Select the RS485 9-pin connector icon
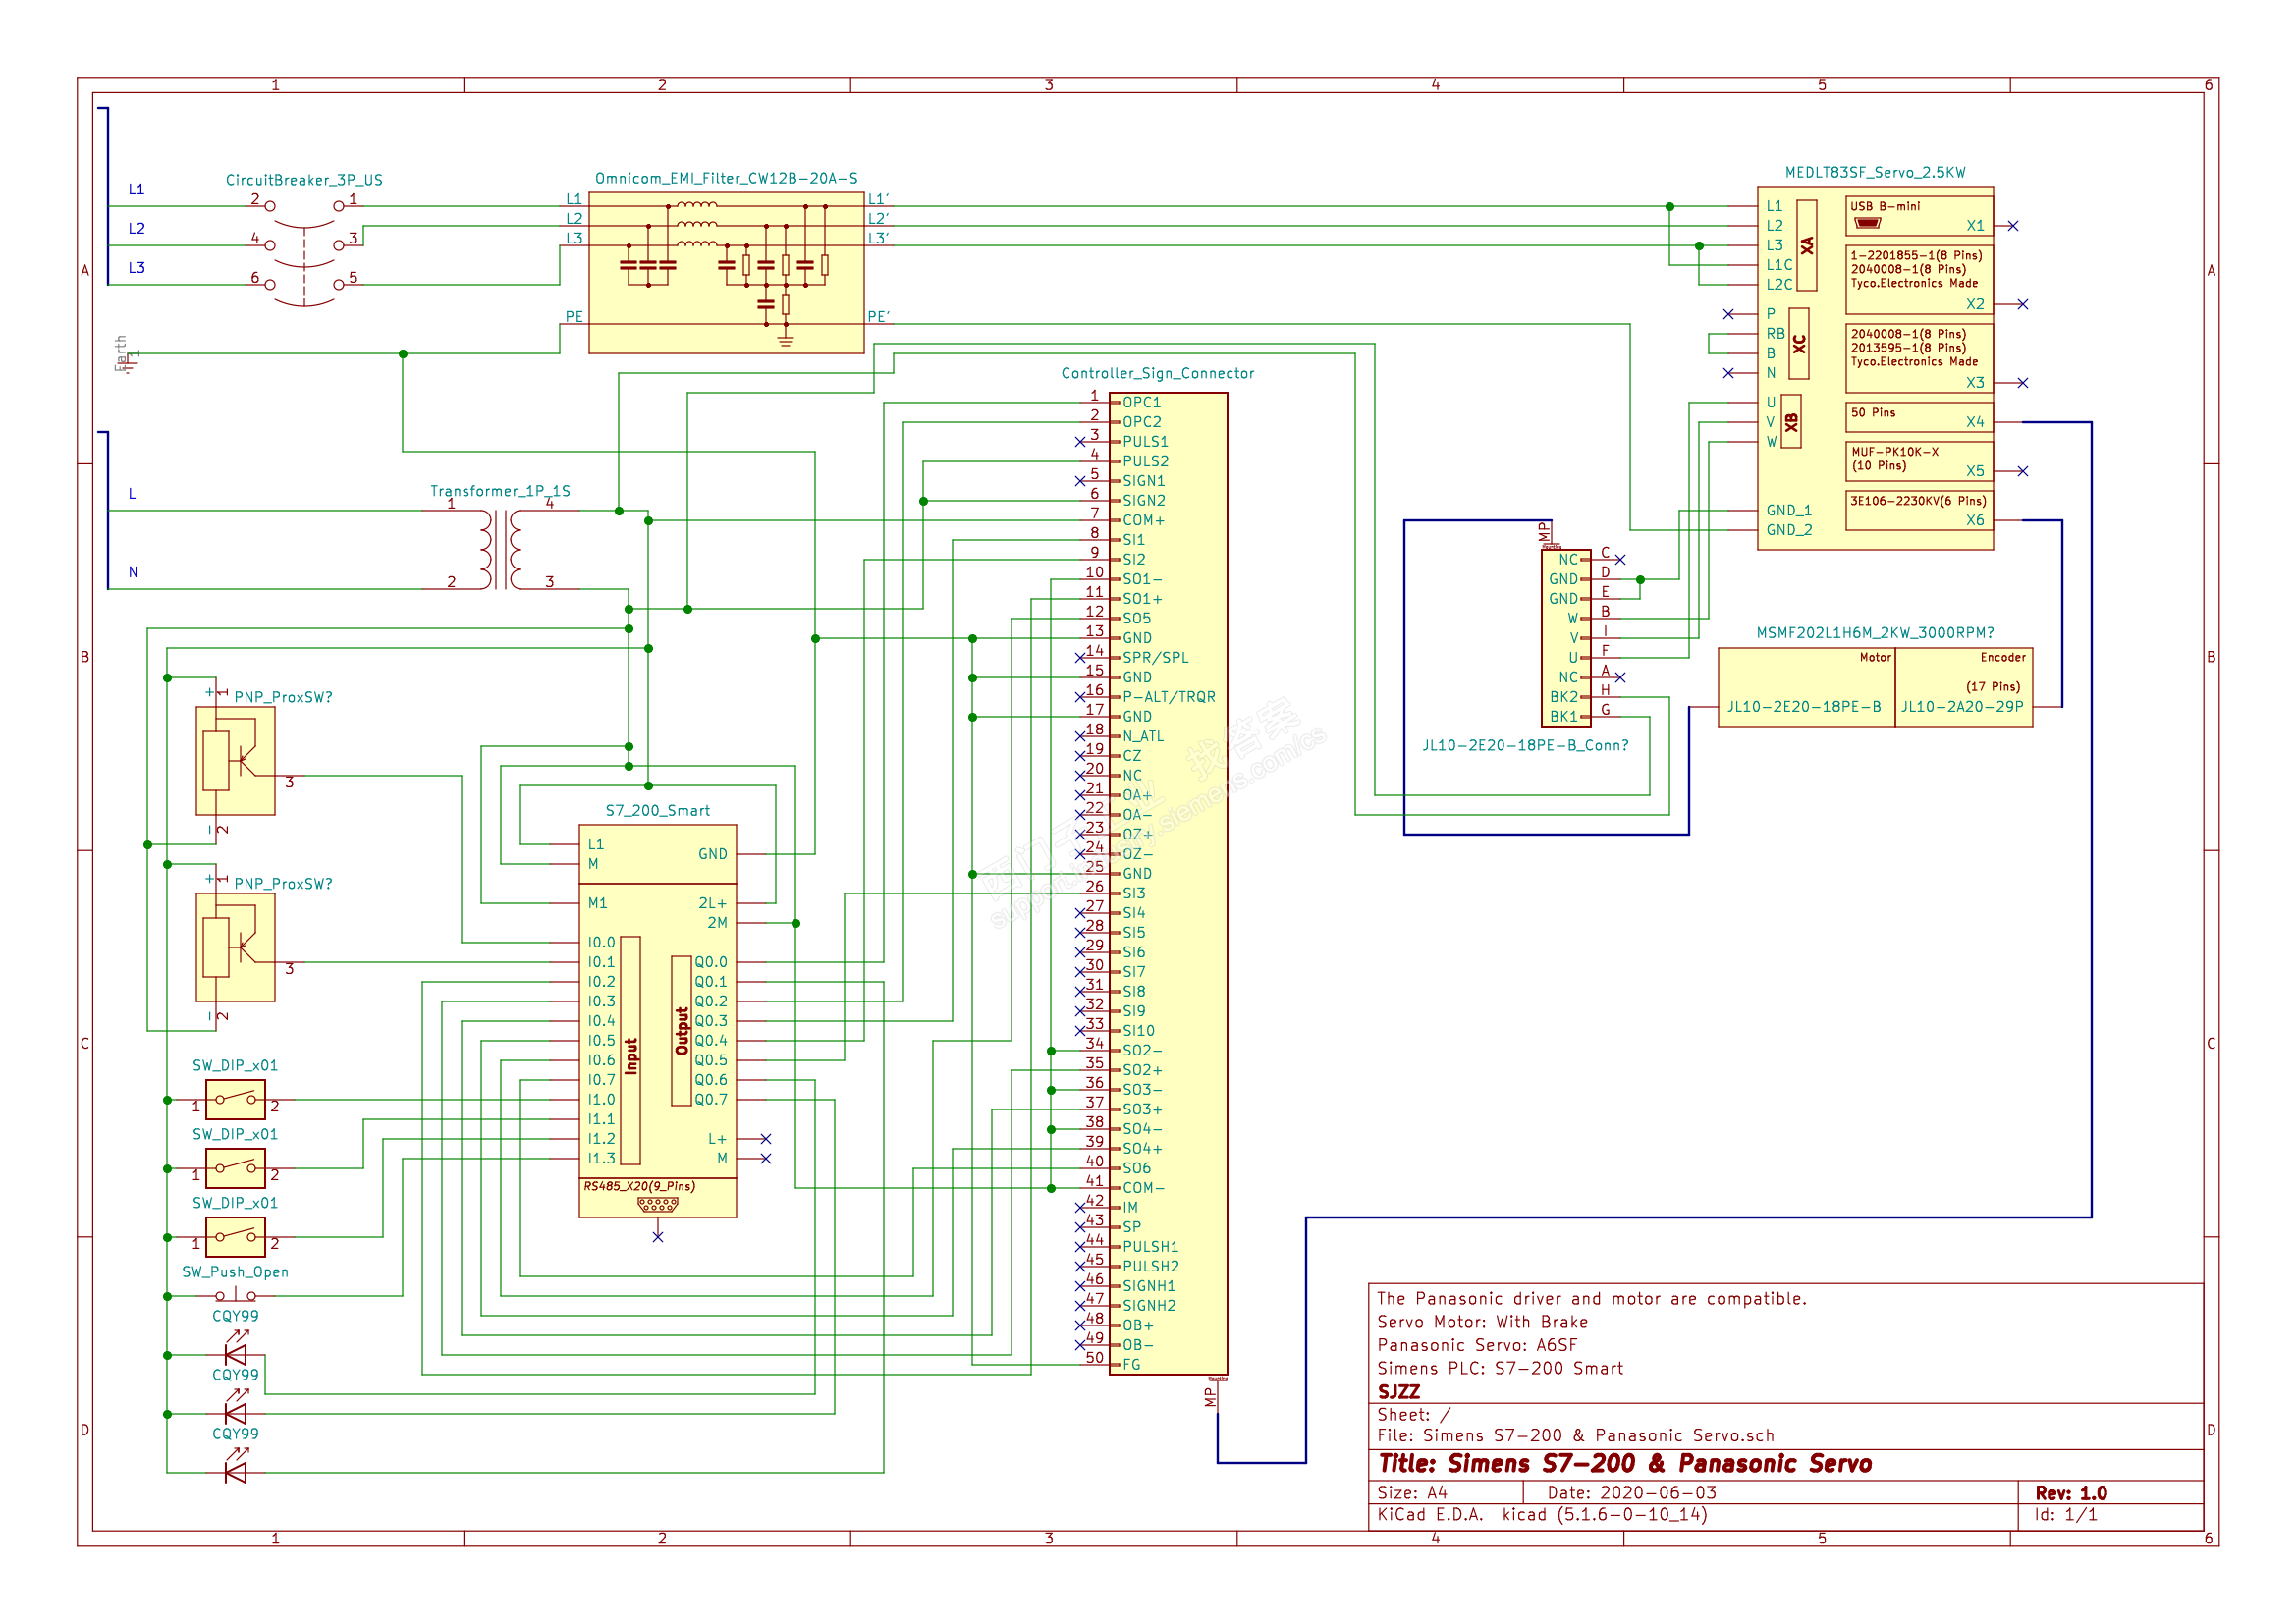This screenshot has width=2296, height=1623. coord(657,1205)
